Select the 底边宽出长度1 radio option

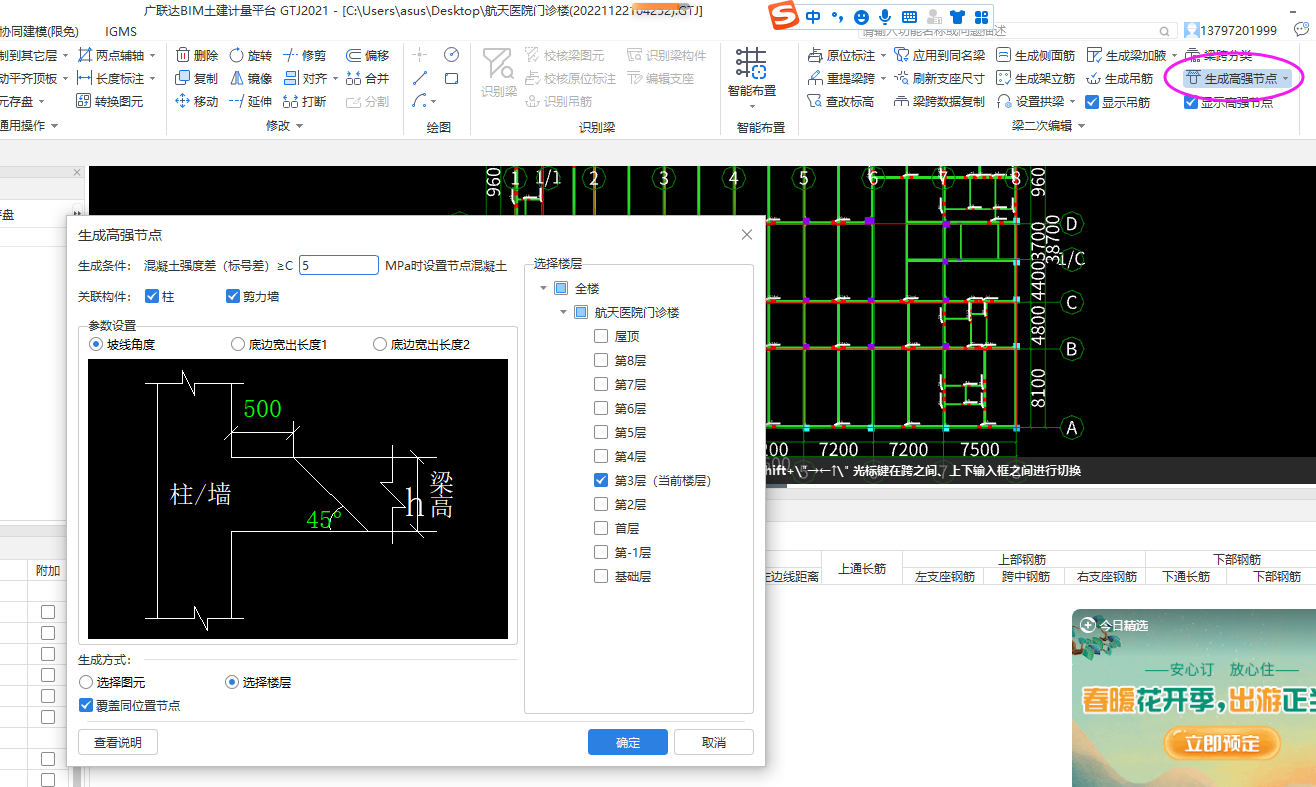coord(238,344)
